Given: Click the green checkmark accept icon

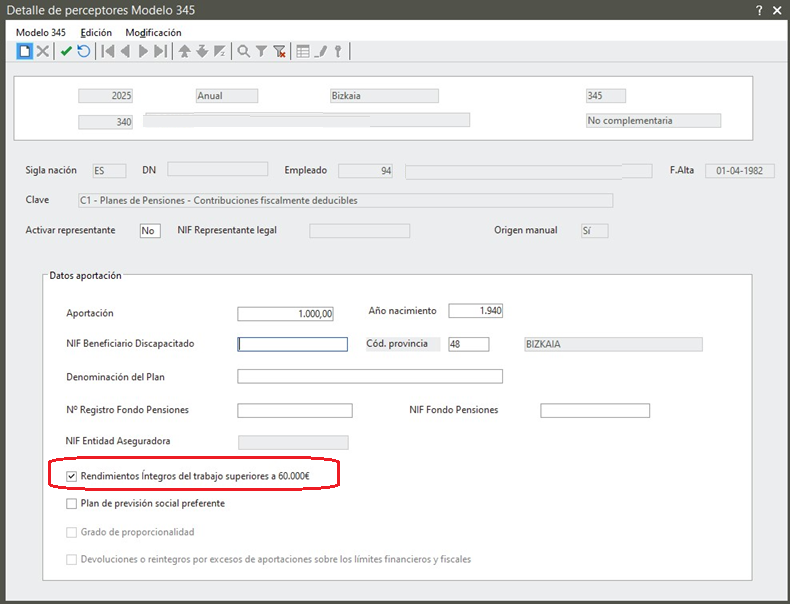Looking at the screenshot, I should (66, 51).
